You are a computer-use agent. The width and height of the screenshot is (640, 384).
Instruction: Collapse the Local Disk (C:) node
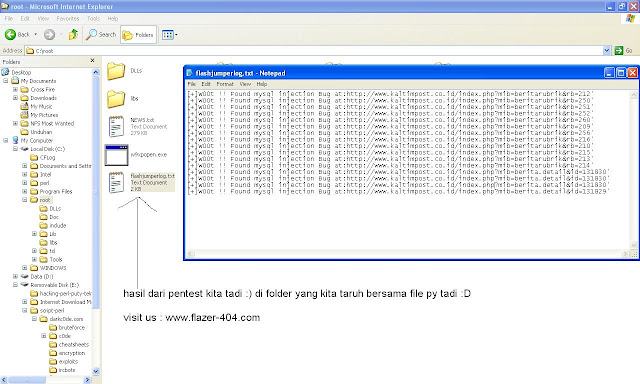click(16, 149)
